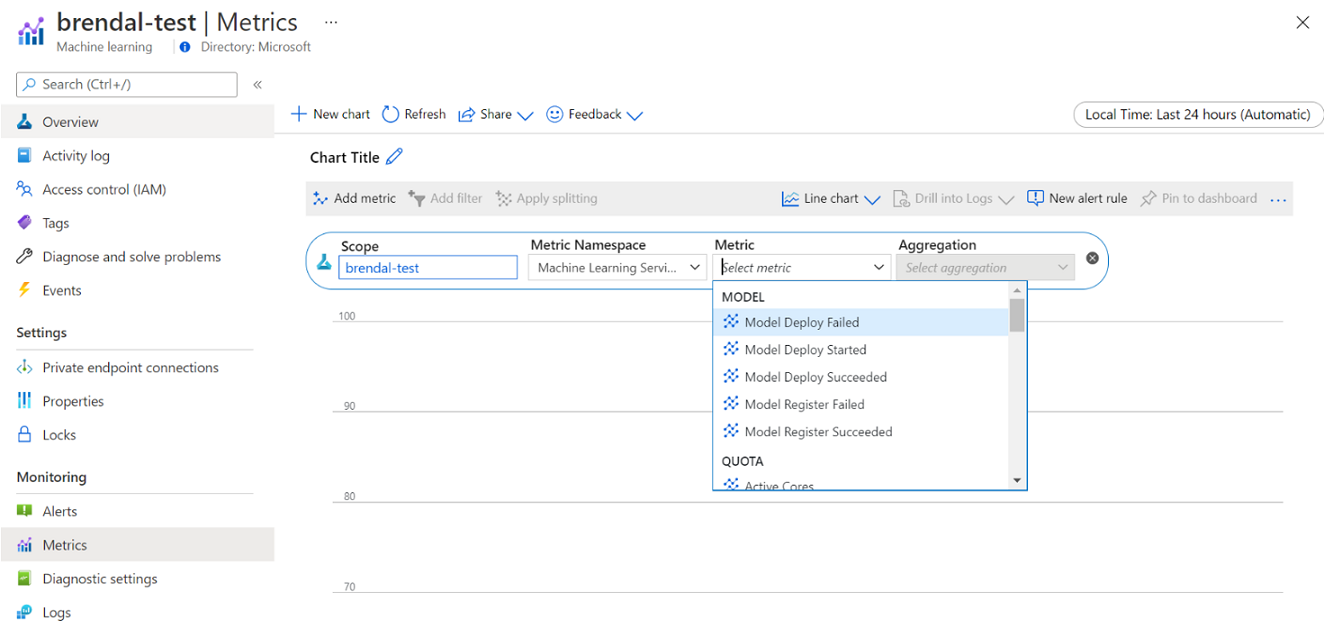Refresh the metrics chart
1324x629 pixels.
pos(414,114)
